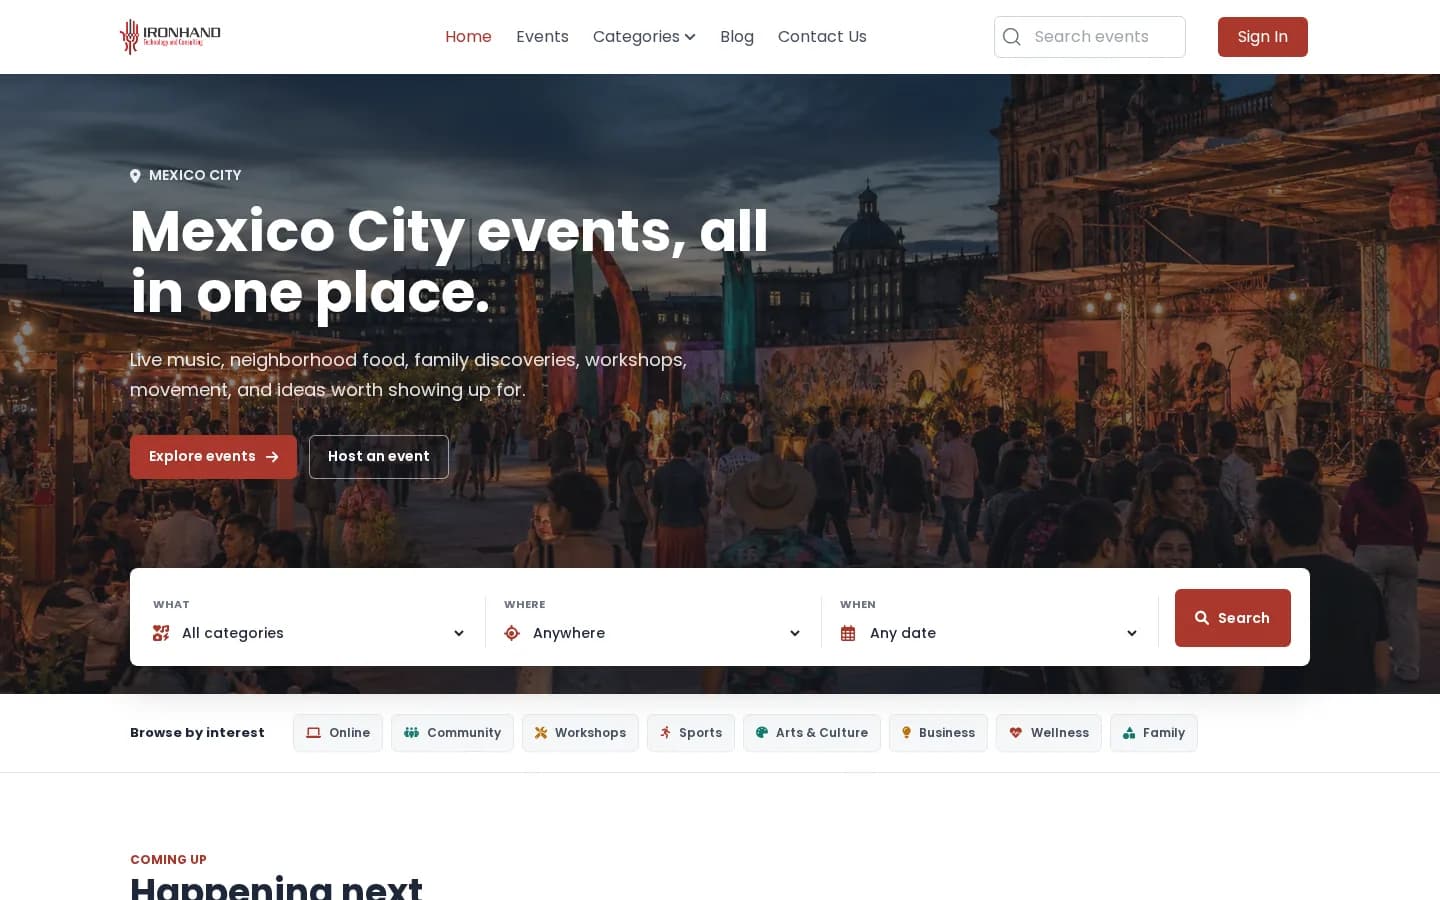
Task: Click the calendar icon under When
Action: (x=848, y=633)
